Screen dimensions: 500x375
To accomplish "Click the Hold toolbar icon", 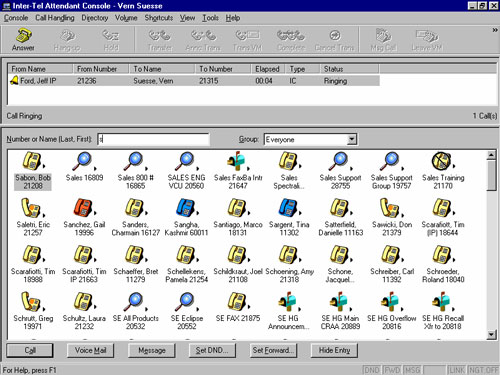I will [x=111, y=39].
